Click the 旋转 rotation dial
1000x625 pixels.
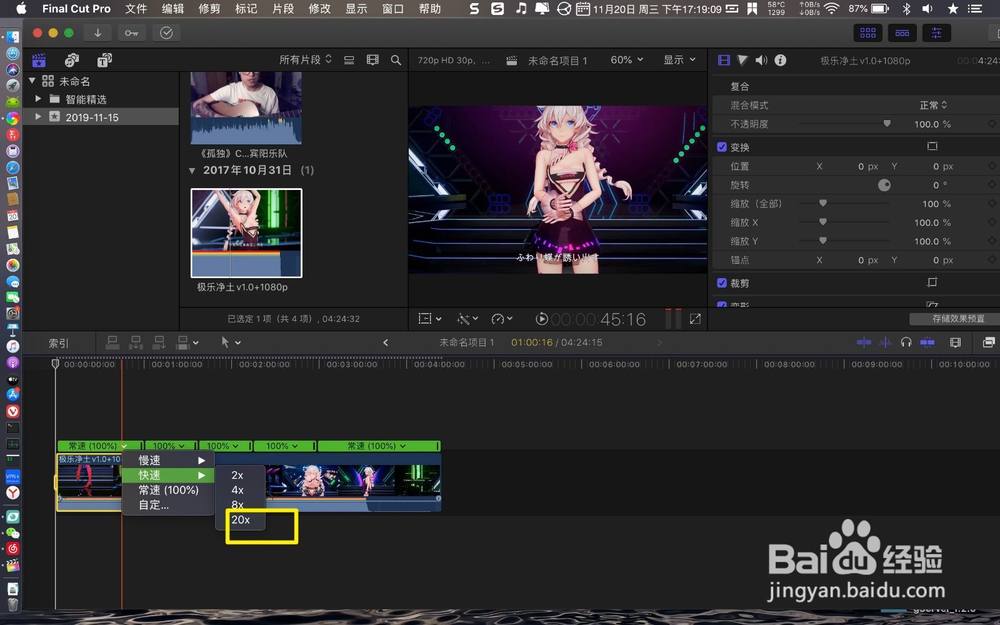click(884, 185)
